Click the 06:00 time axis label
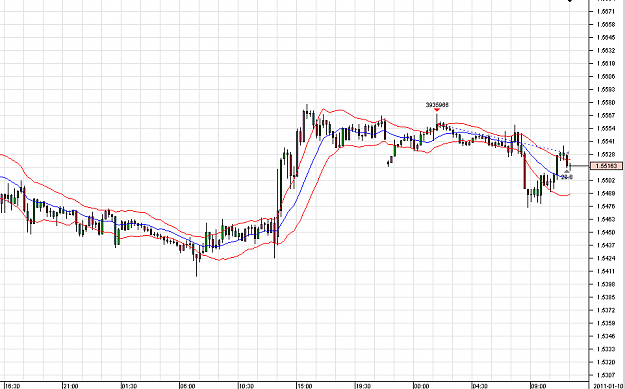The image size is (625, 389). (188, 386)
